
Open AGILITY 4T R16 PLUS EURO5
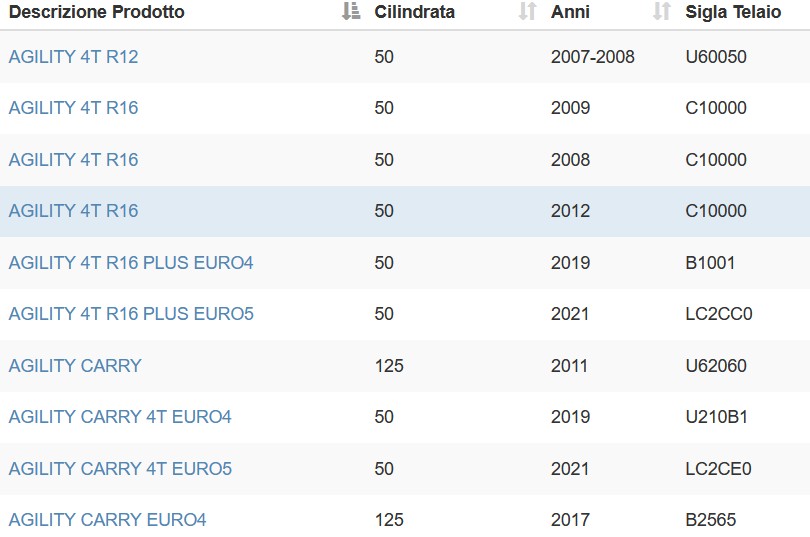(x=131, y=314)
